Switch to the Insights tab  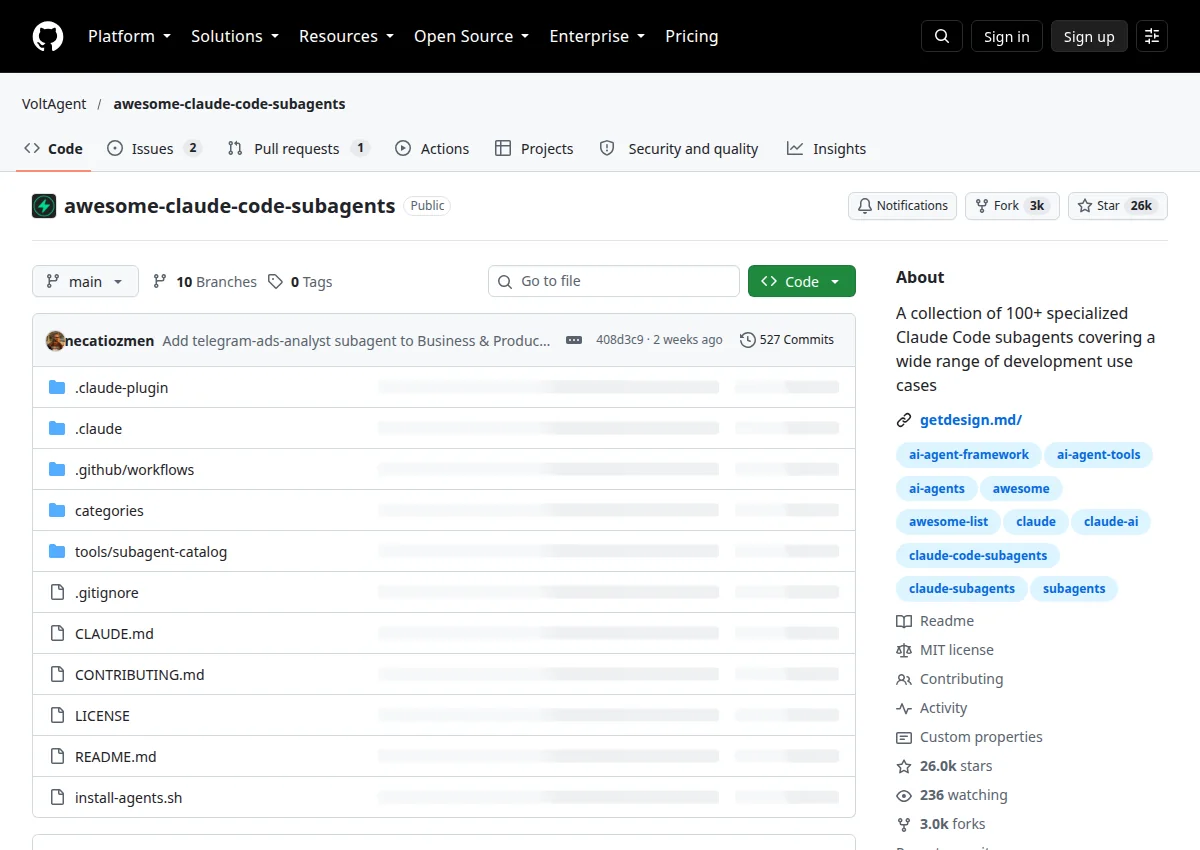(826, 148)
